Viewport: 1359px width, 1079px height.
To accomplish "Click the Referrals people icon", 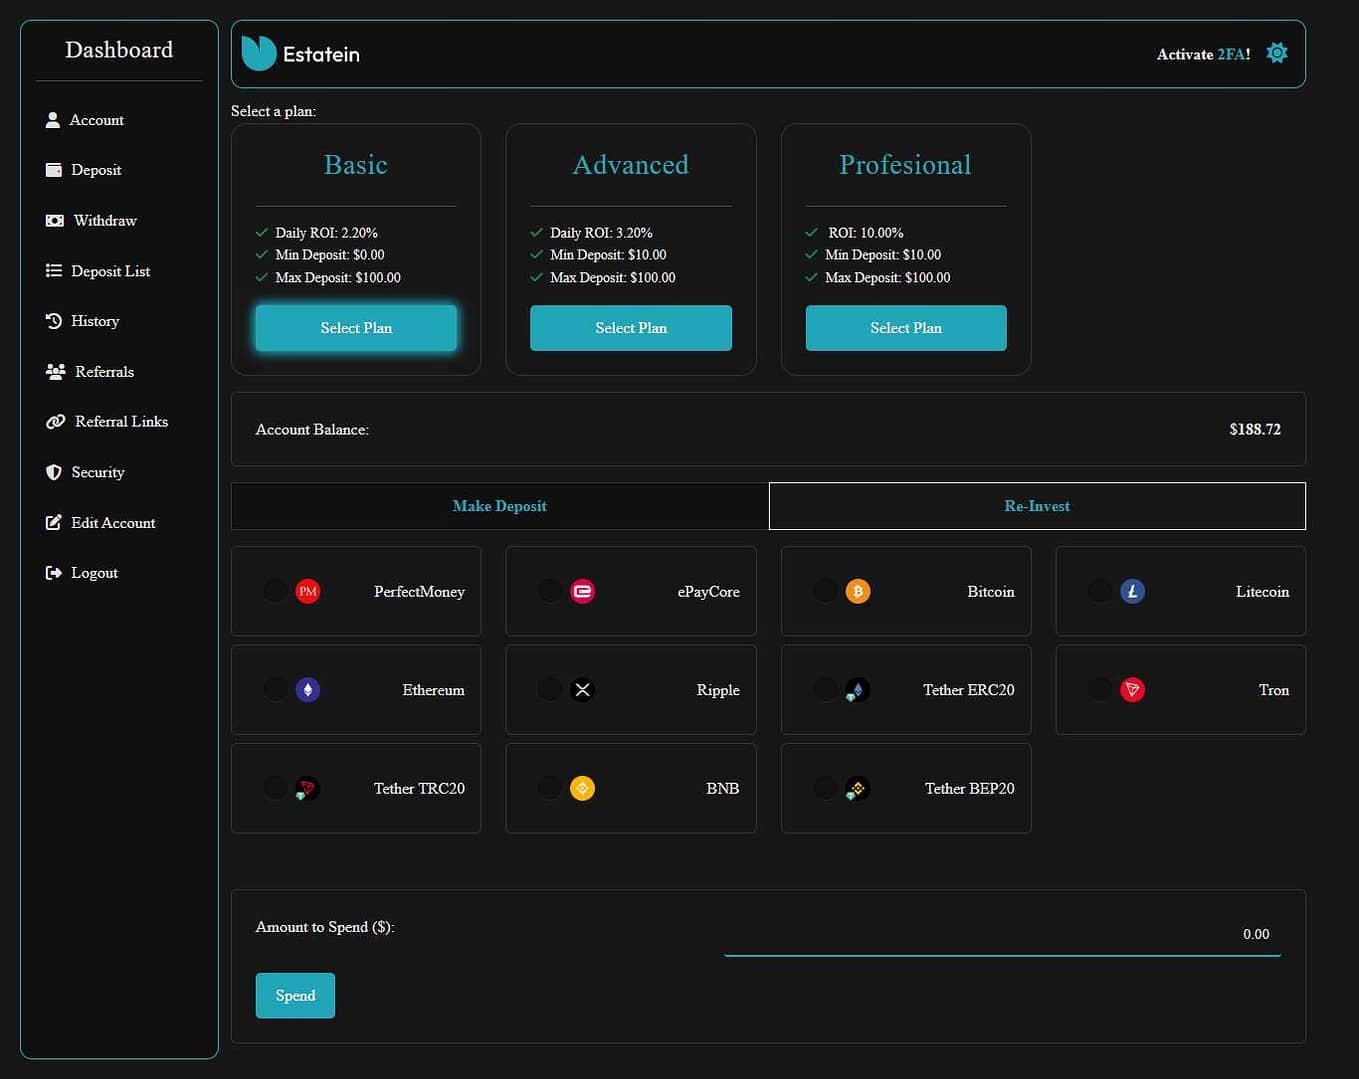I will 56,371.
